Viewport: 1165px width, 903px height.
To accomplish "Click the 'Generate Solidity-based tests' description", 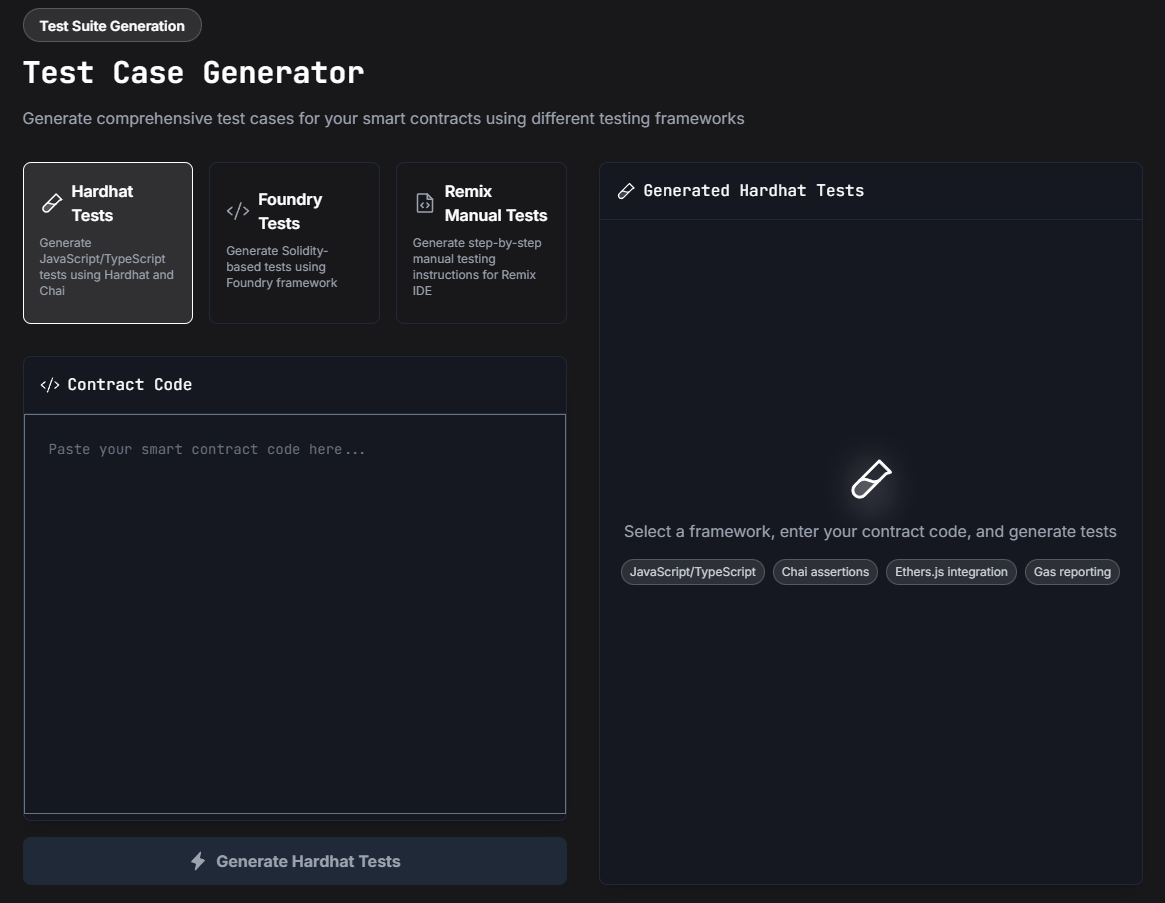I will [x=282, y=267].
